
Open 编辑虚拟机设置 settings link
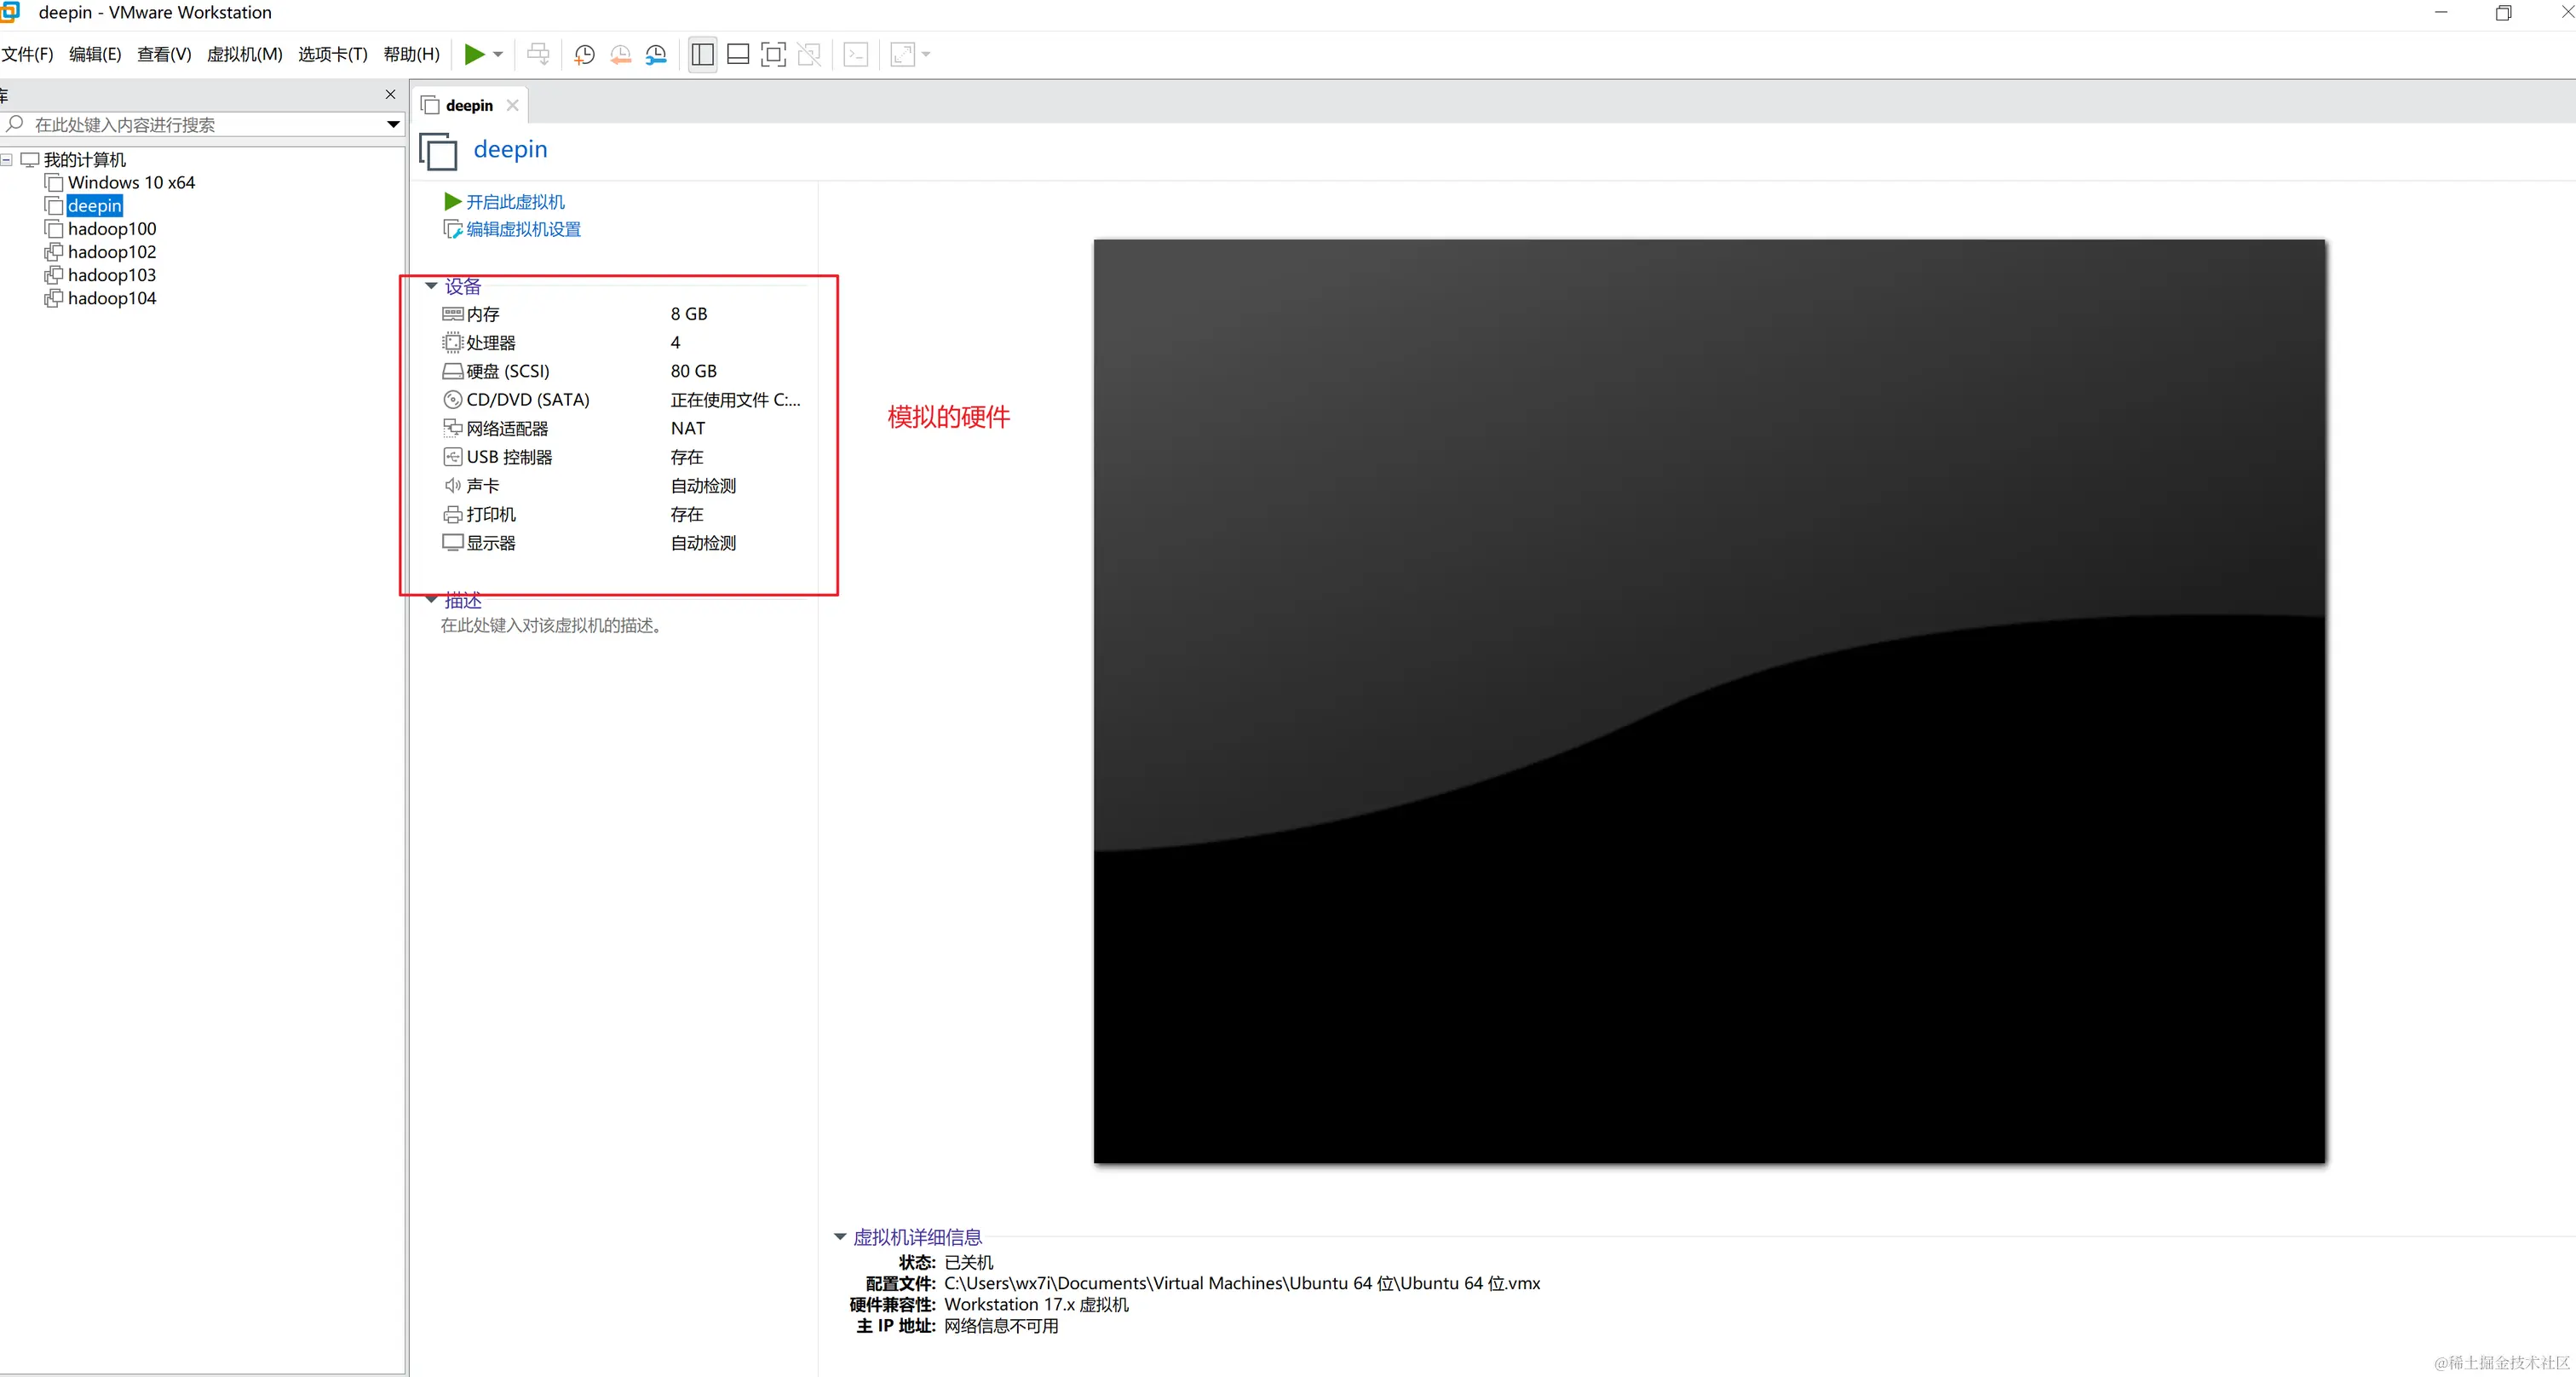[x=522, y=229]
